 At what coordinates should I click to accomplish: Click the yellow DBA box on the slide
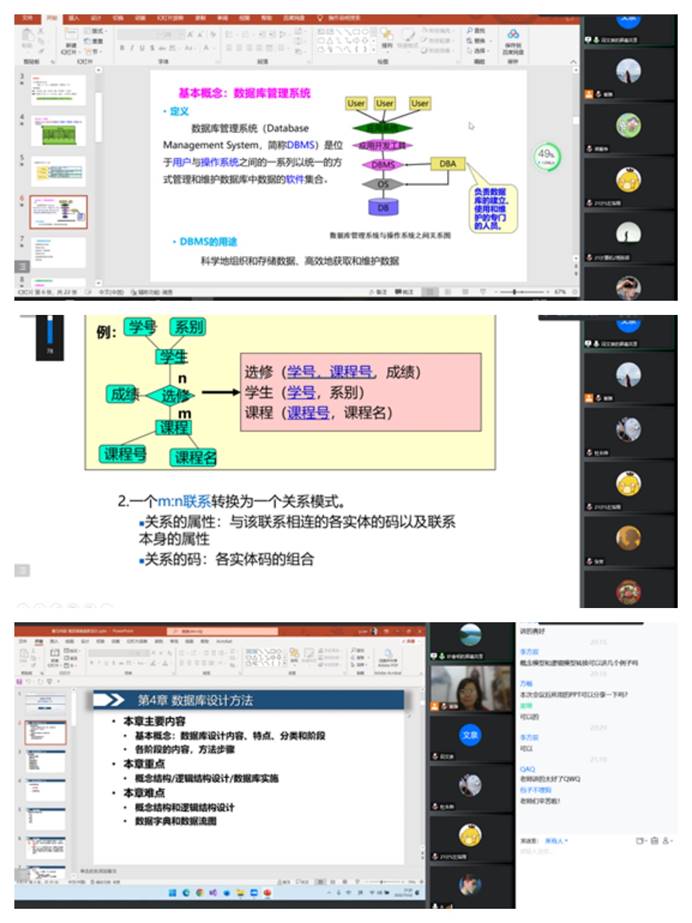coord(447,162)
